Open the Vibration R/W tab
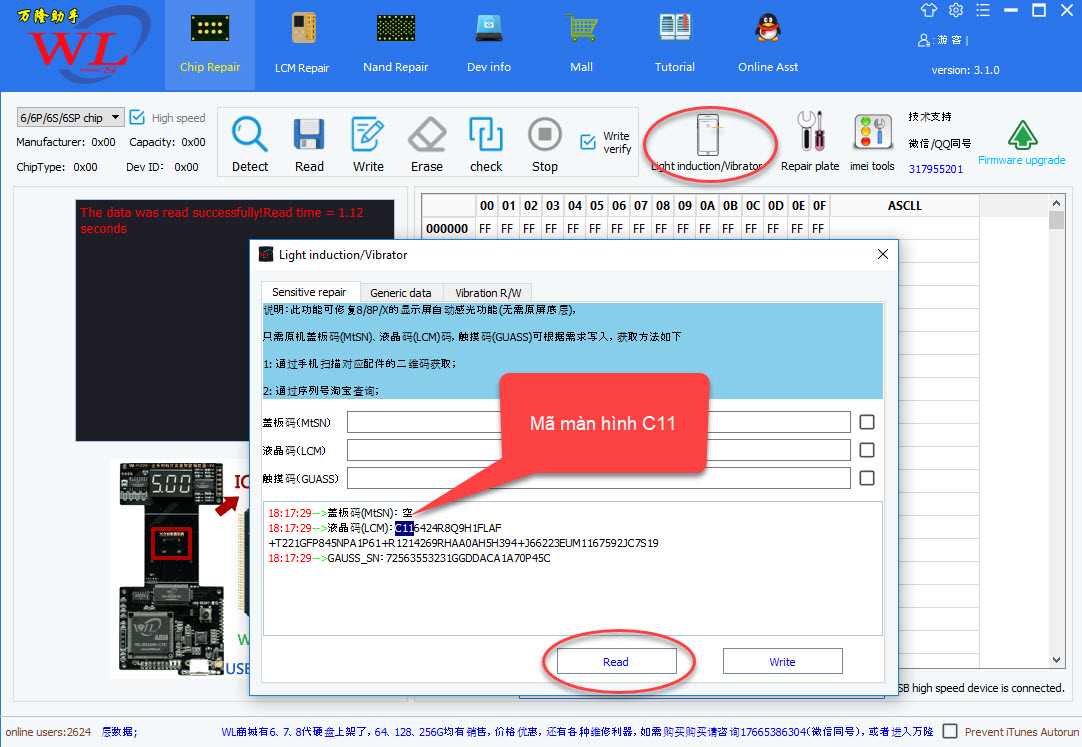The height and width of the screenshot is (747, 1082). point(489,292)
